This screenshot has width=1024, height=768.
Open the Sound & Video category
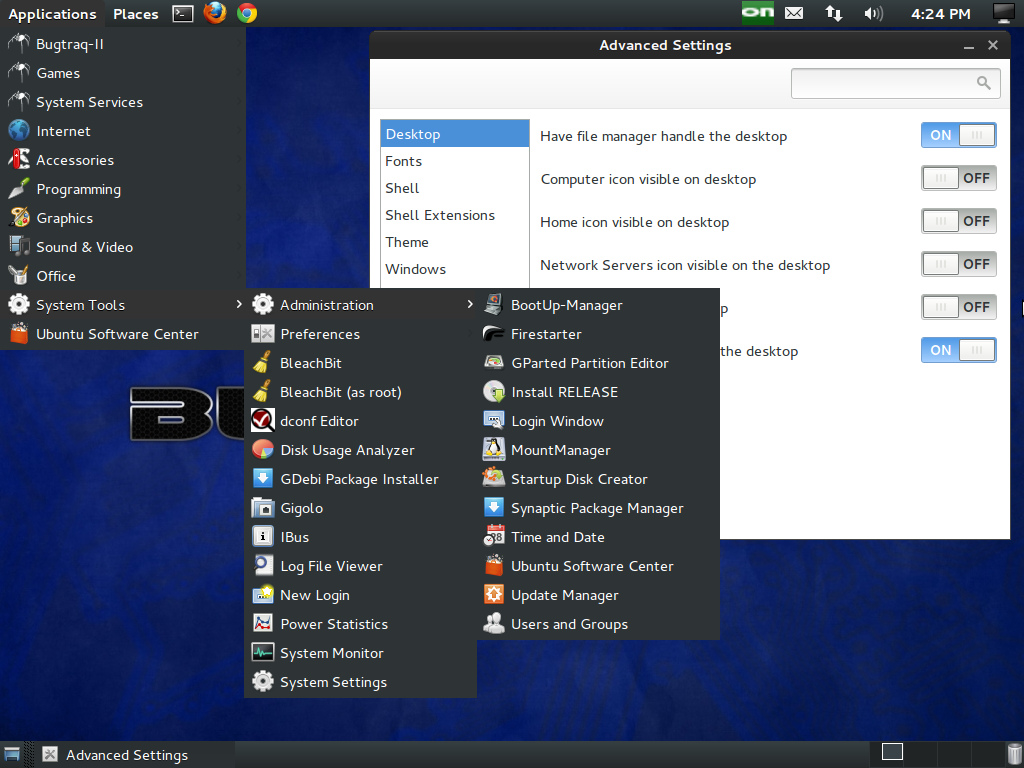point(123,247)
